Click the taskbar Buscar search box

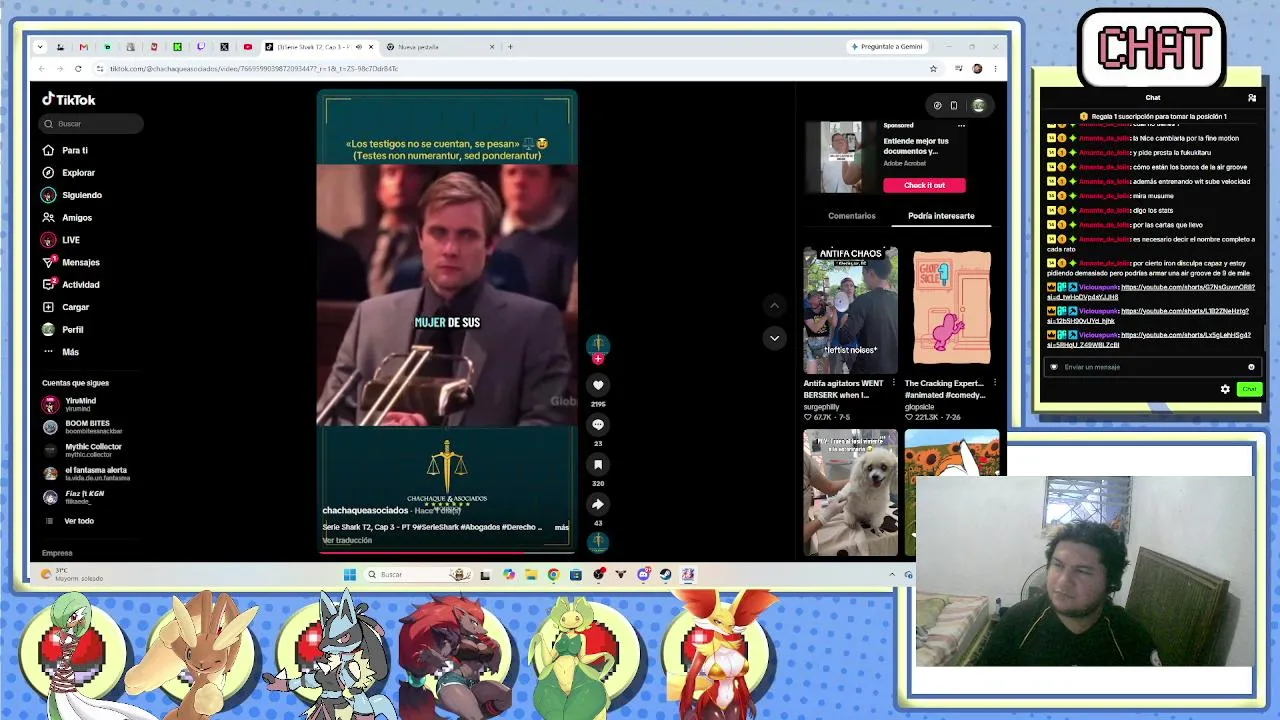(418, 575)
